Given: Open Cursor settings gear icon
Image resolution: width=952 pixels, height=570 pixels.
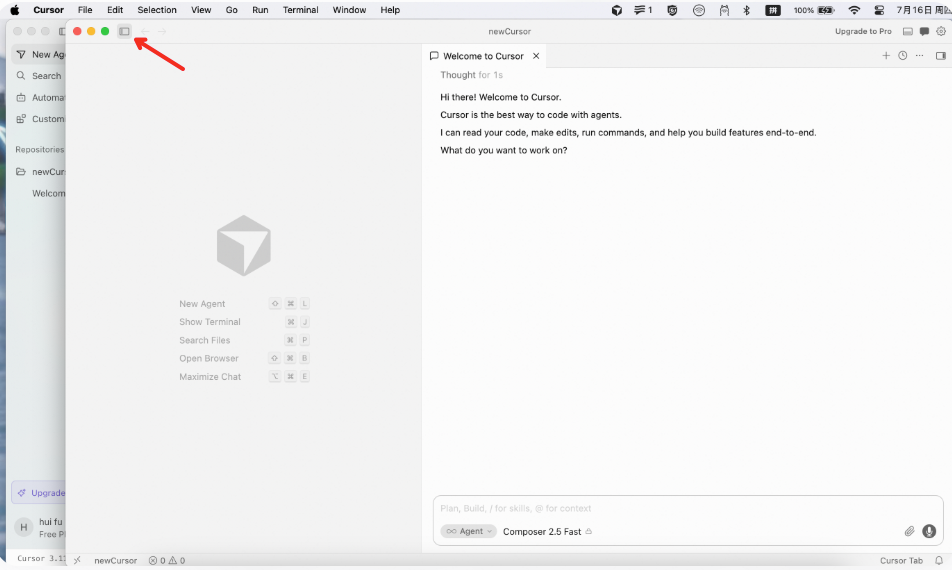Looking at the screenshot, I should [x=940, y=31].
